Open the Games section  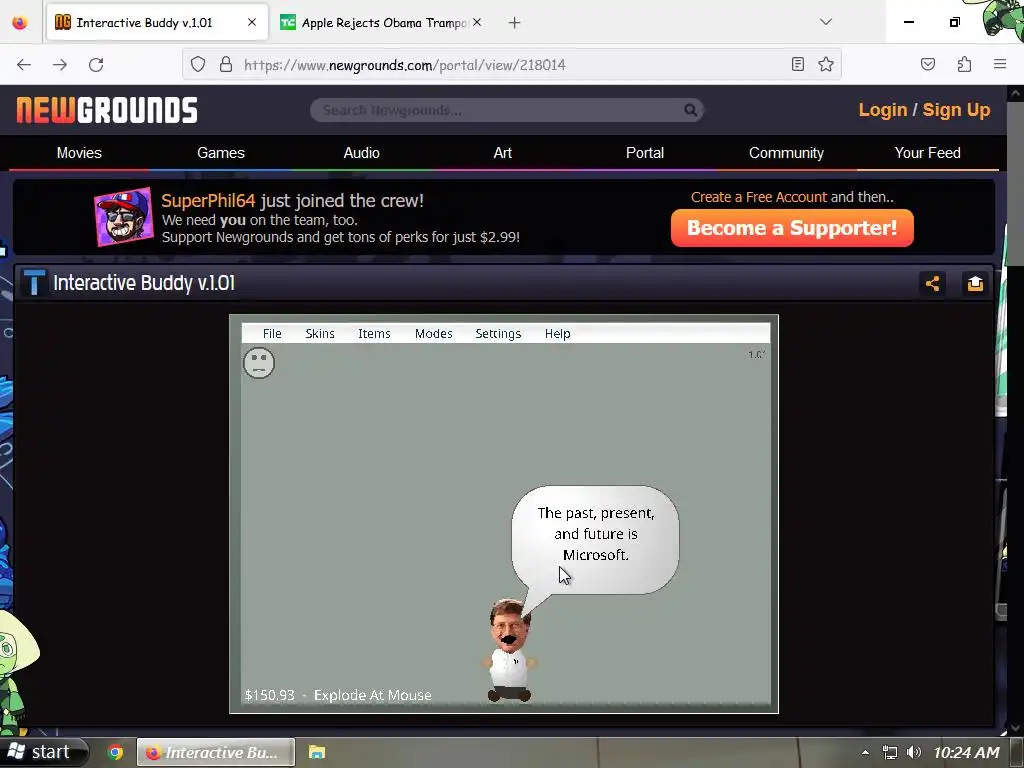221,153
